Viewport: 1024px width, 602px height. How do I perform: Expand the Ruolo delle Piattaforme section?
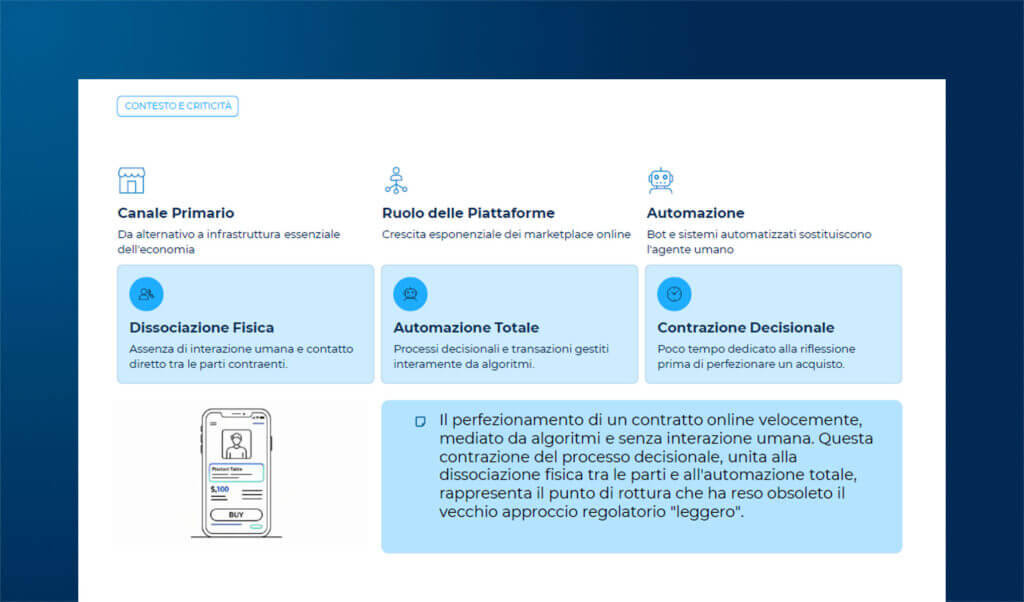coord(468,213)
